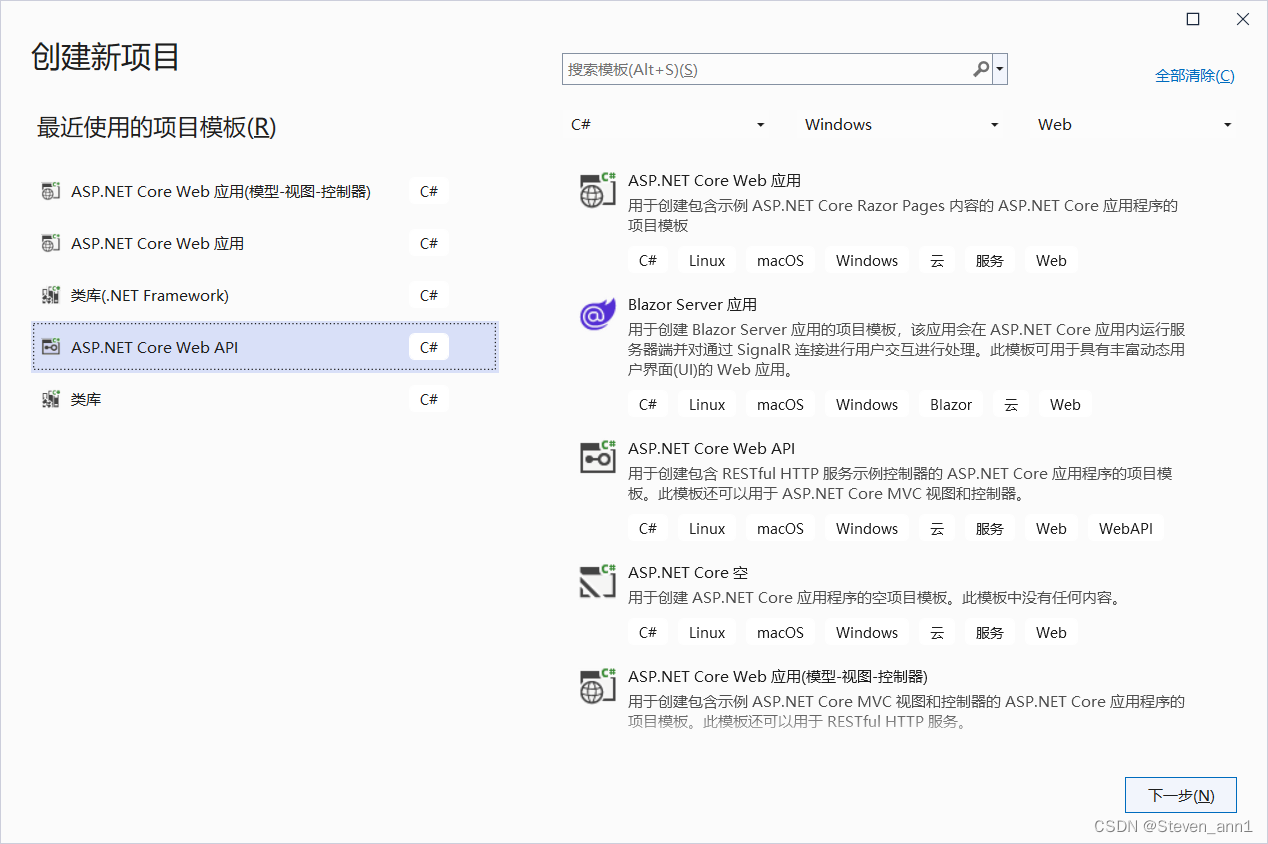Click the 云 tag under ASP.NET Core 空
This screenshot has width=1268, height=844.
pyautogui.click(x=937, y=632)
